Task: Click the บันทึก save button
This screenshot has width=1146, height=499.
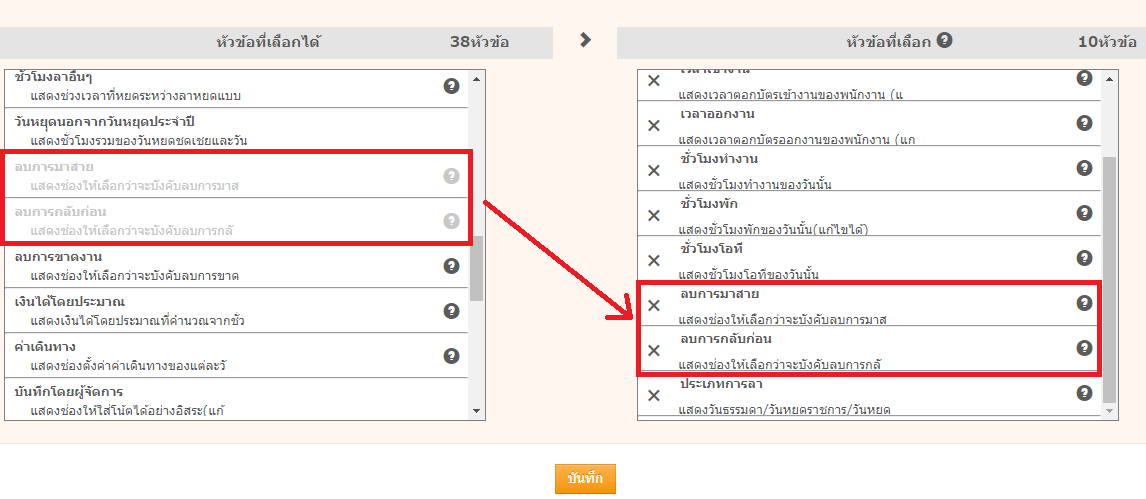Action: [585, 479]
